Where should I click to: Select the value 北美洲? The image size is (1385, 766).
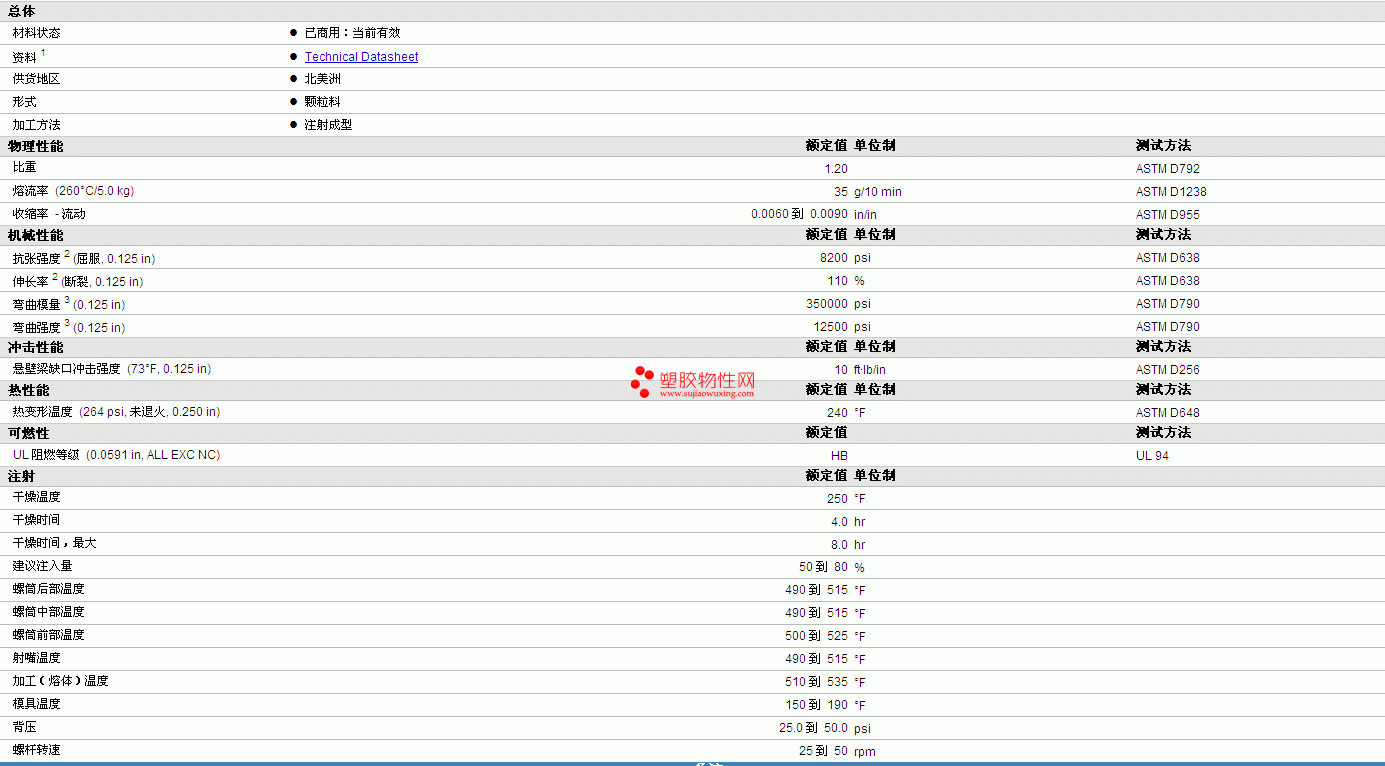[x=323, y=79]
